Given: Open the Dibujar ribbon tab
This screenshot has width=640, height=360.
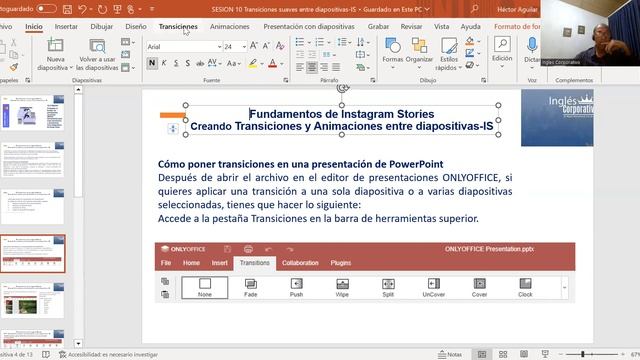Looking at the screenshot, I should (x=102, y=27).
